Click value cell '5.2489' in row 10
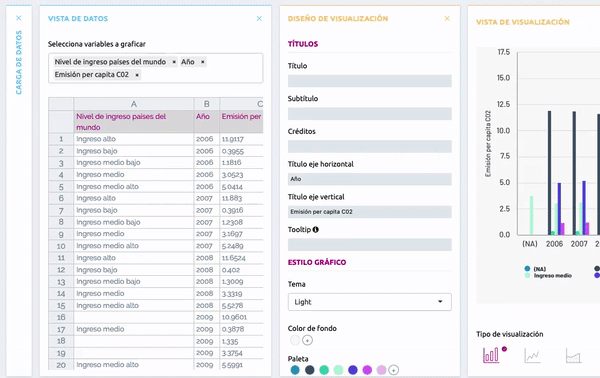The image size is (600, 378). [x=241, y=246]
